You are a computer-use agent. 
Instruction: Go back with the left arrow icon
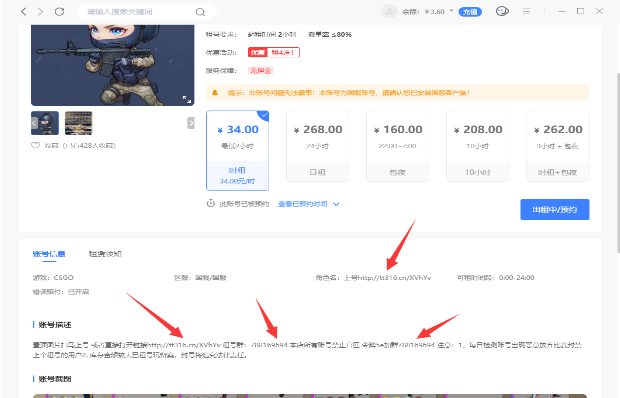[24, 12]
